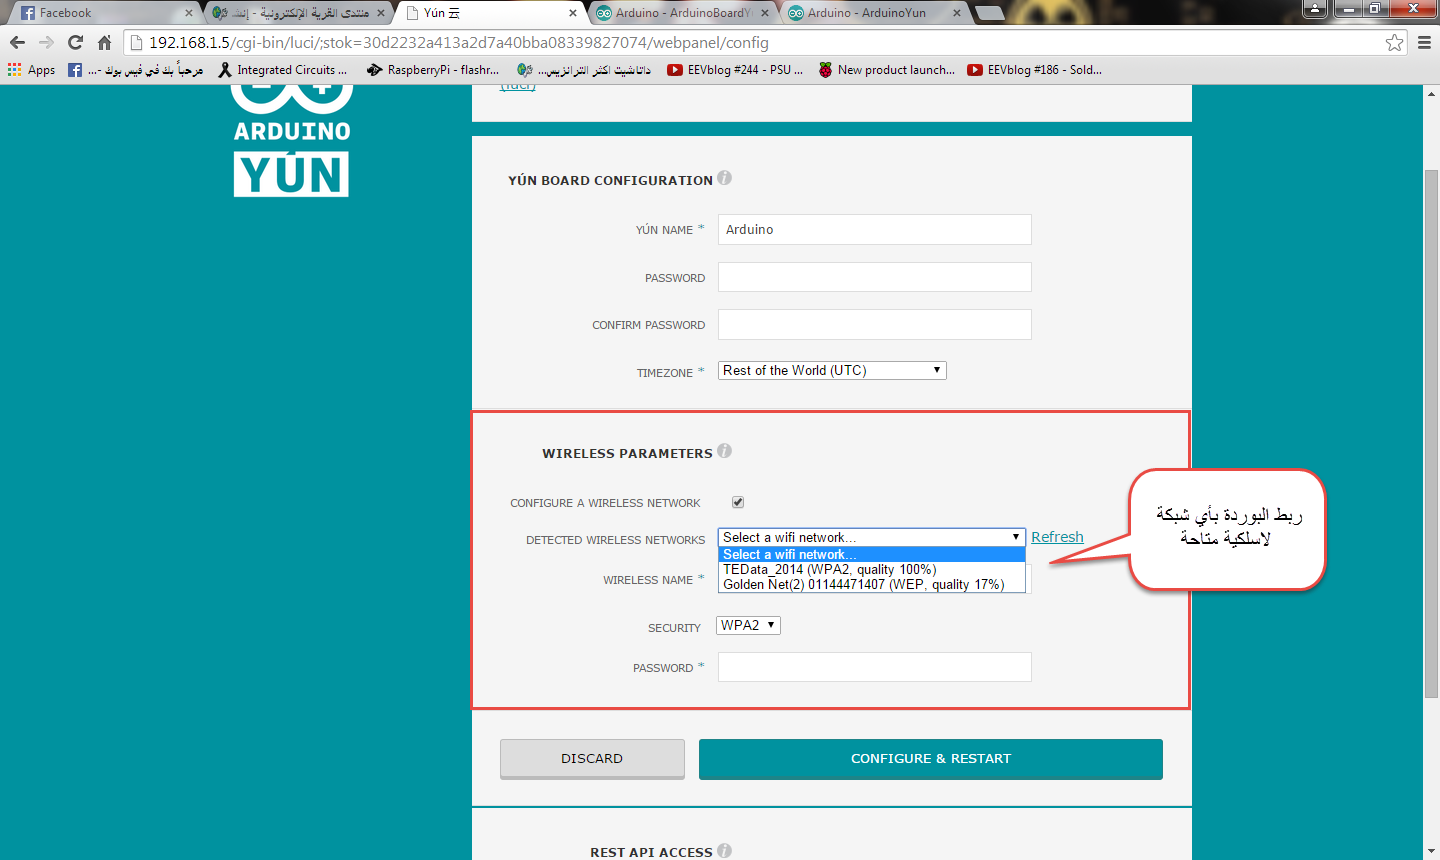1440x860 pixels.
Task: Click the Arduino Yún logo
Action: (x=292, y=141)
